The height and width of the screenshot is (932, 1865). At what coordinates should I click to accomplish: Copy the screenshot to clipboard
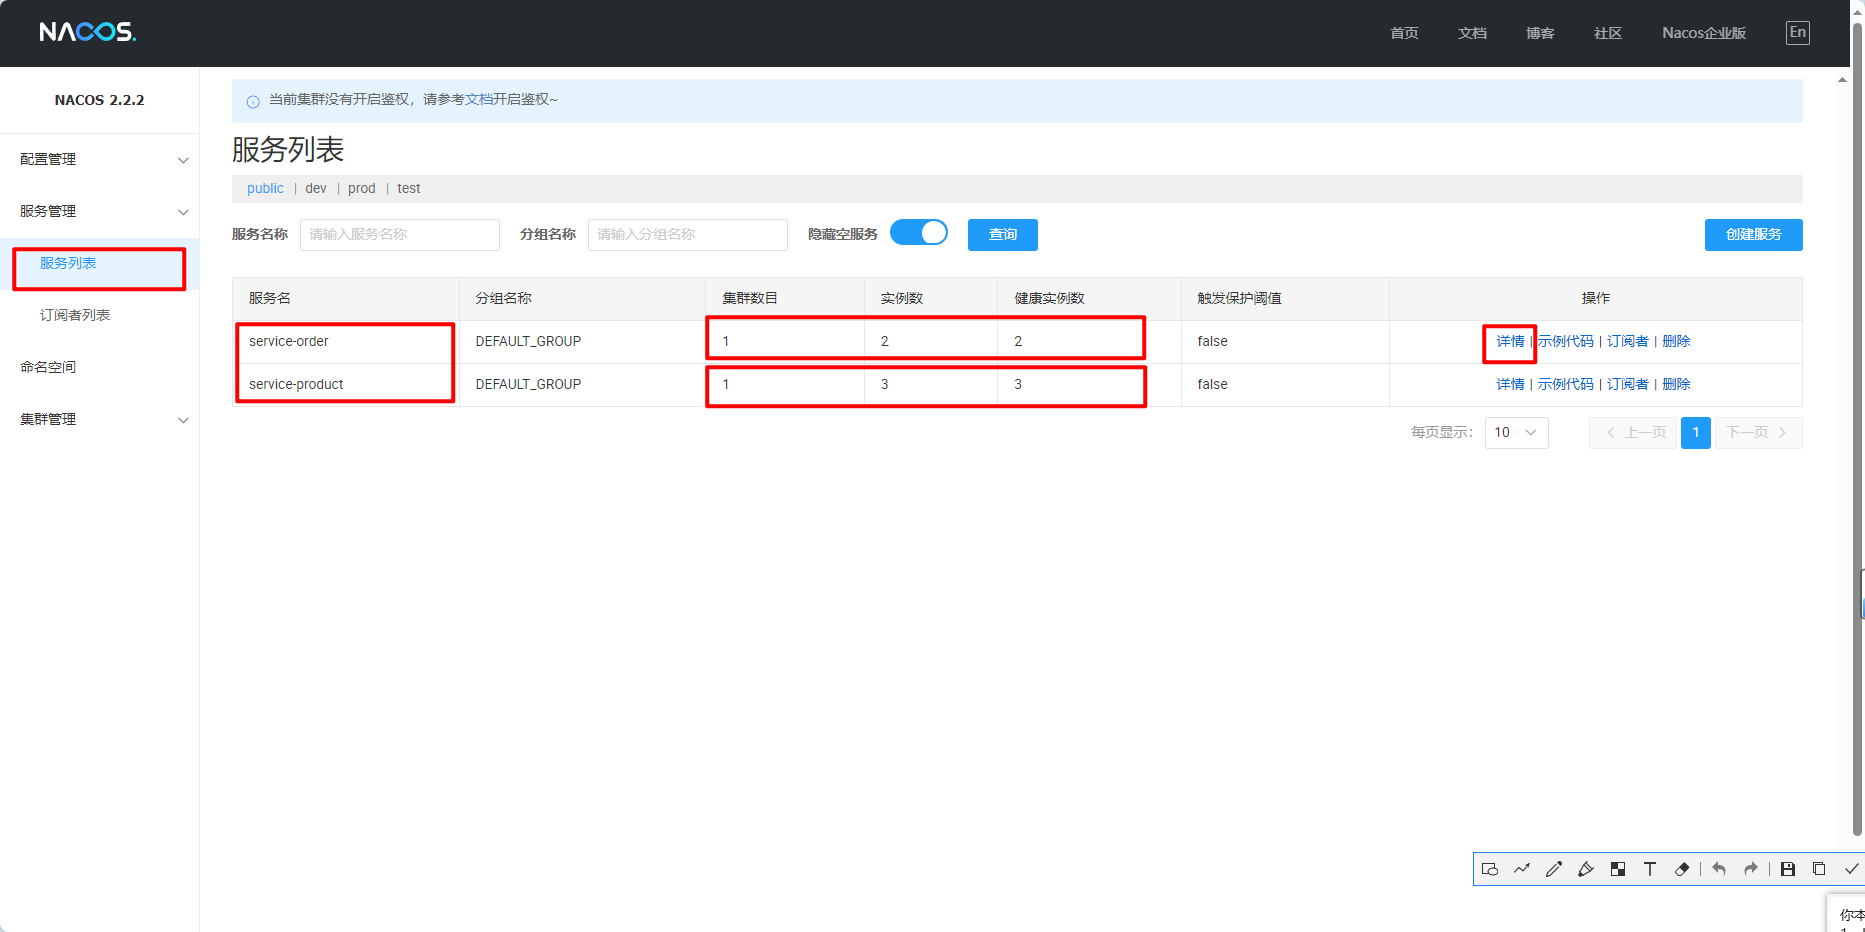pyautogui.click(x=1819, y=869)
